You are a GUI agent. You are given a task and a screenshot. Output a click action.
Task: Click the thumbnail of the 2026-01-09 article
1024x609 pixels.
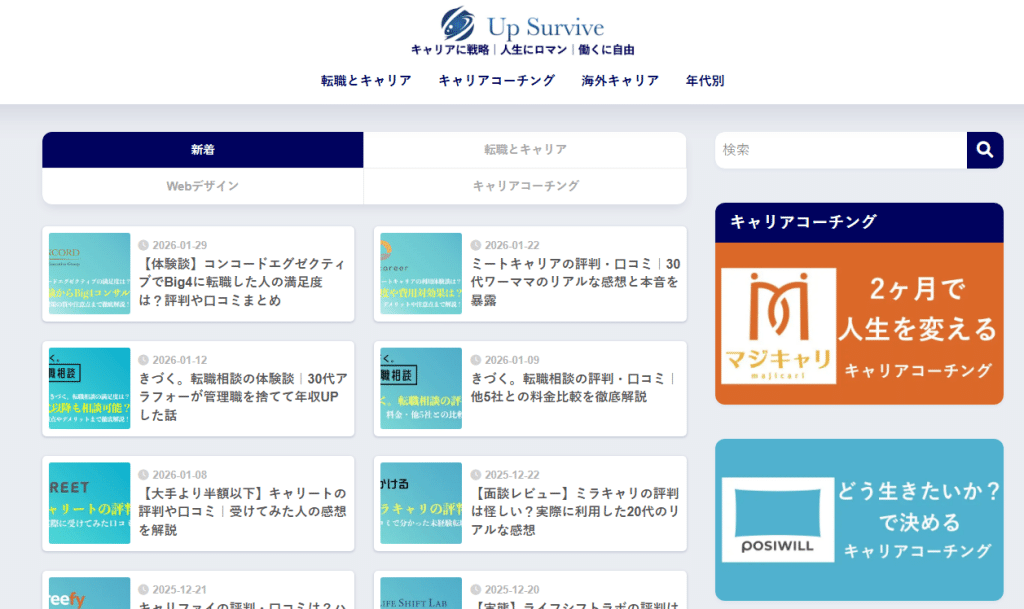click(421, 388)
